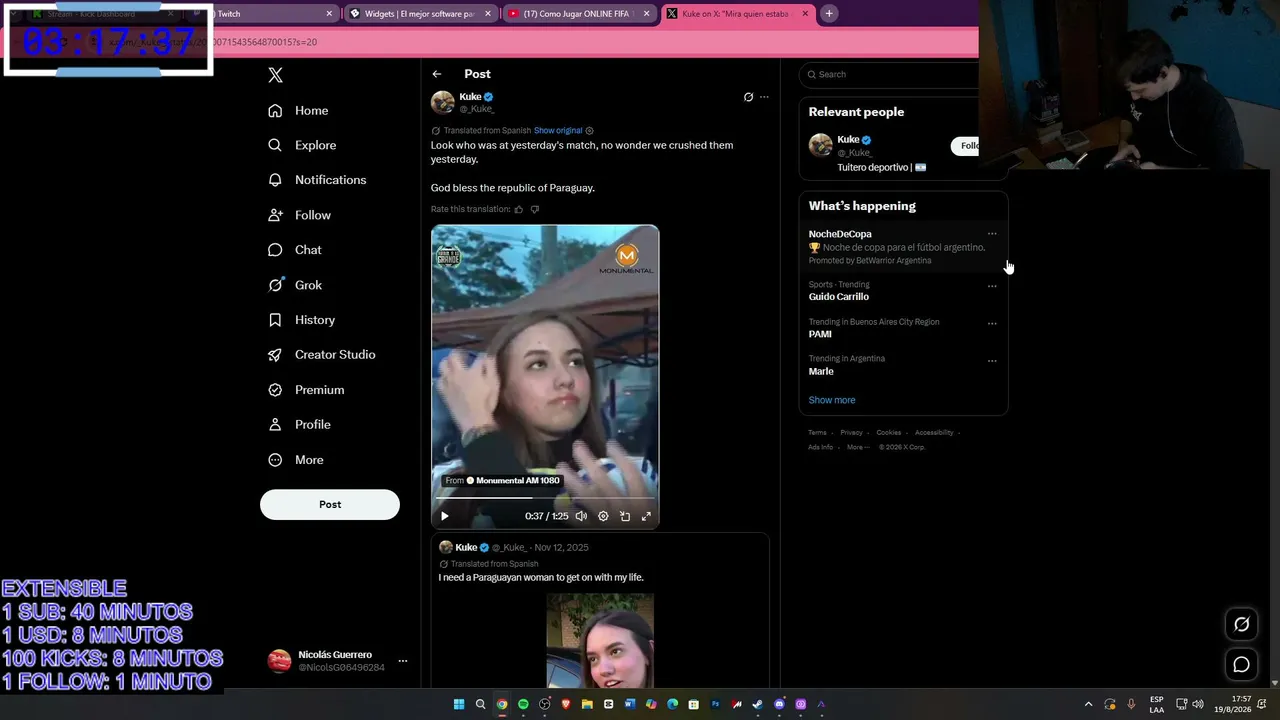
Task: Toggle picture-in-picture for the video
Action: (x=625, y=516)
